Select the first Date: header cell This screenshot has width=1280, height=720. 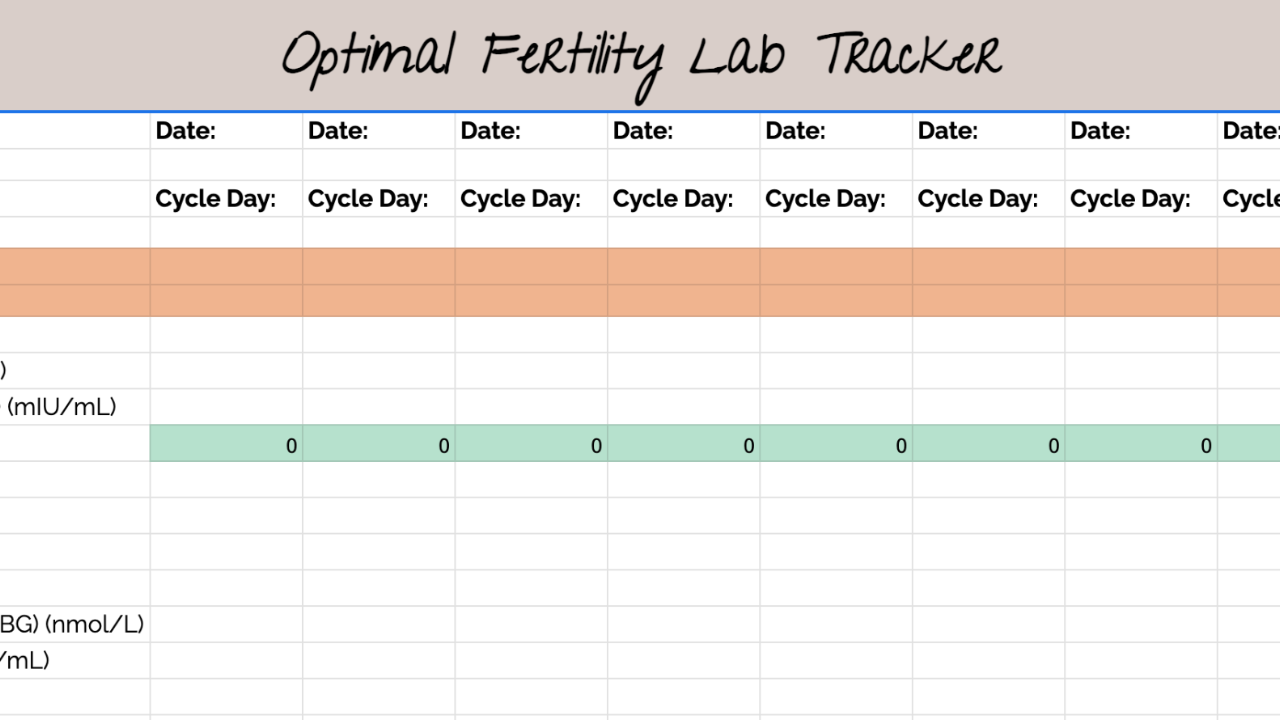point(226,131)
